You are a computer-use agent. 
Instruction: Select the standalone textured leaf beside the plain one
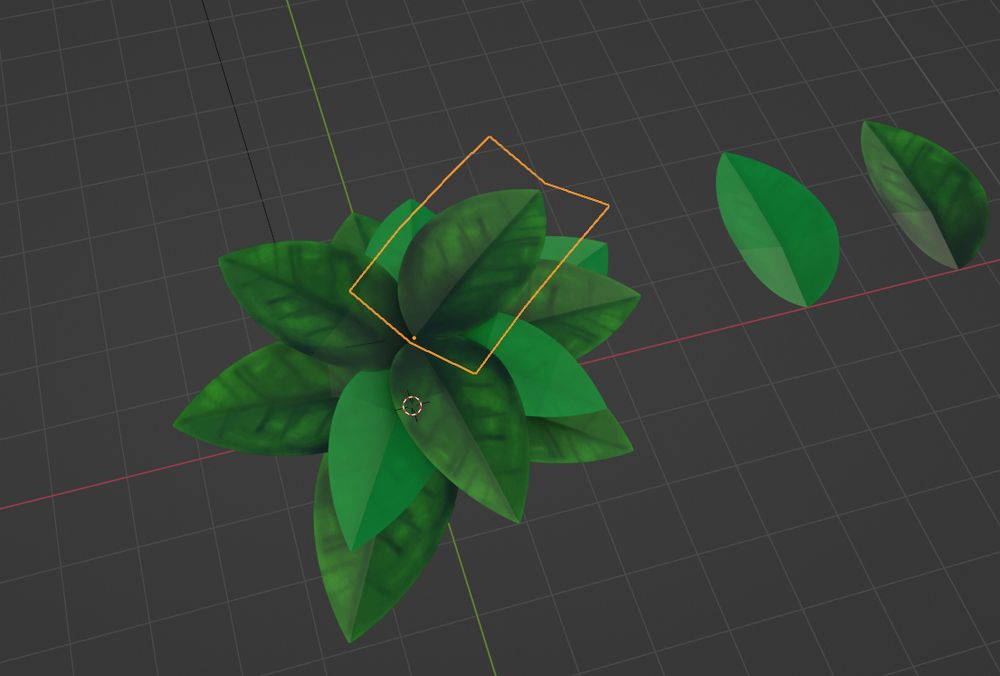[925, 193]
